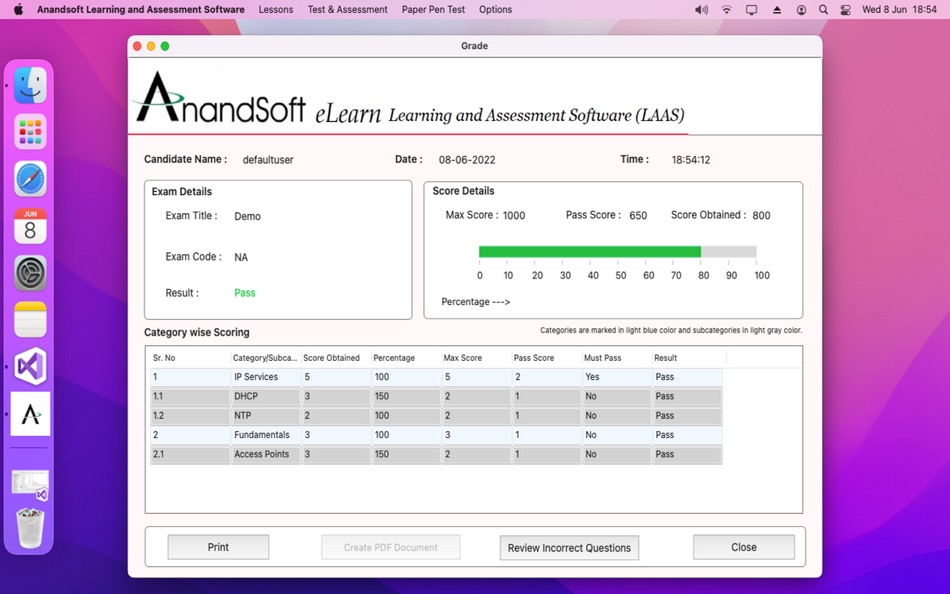This screenshot has height=594, width=950.
Task: Minimize Grade window with yellow button
Action: pos(151,46)
